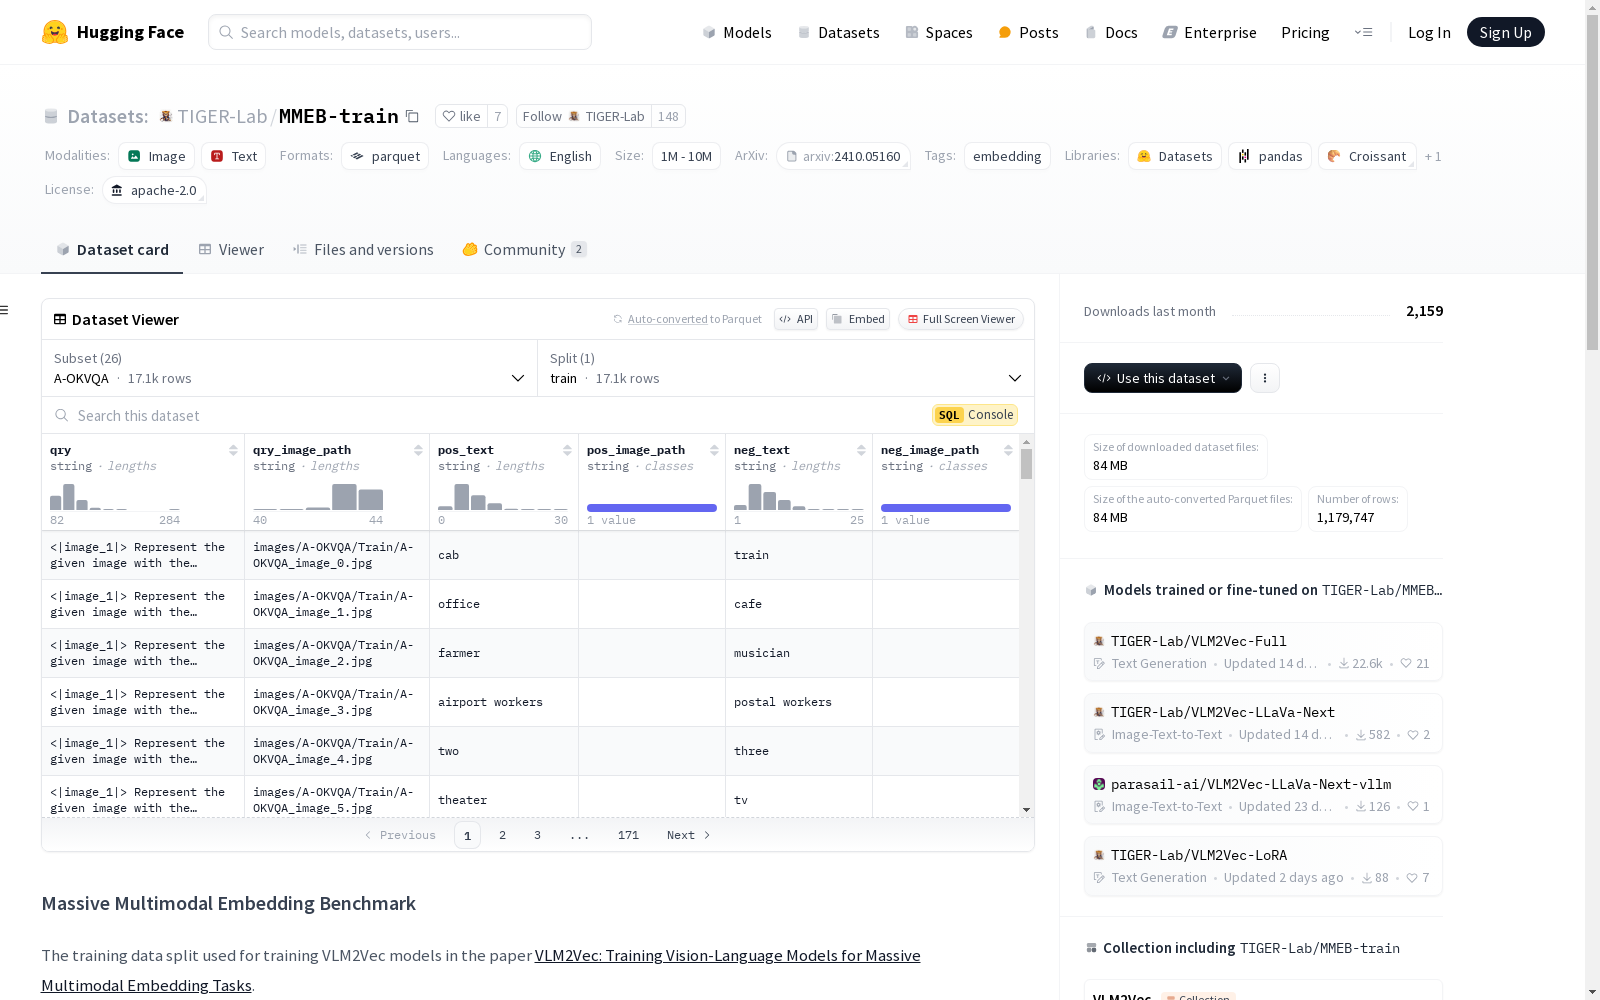Open the SQL Console
1600x1000 pixels.
coord(975,415)
